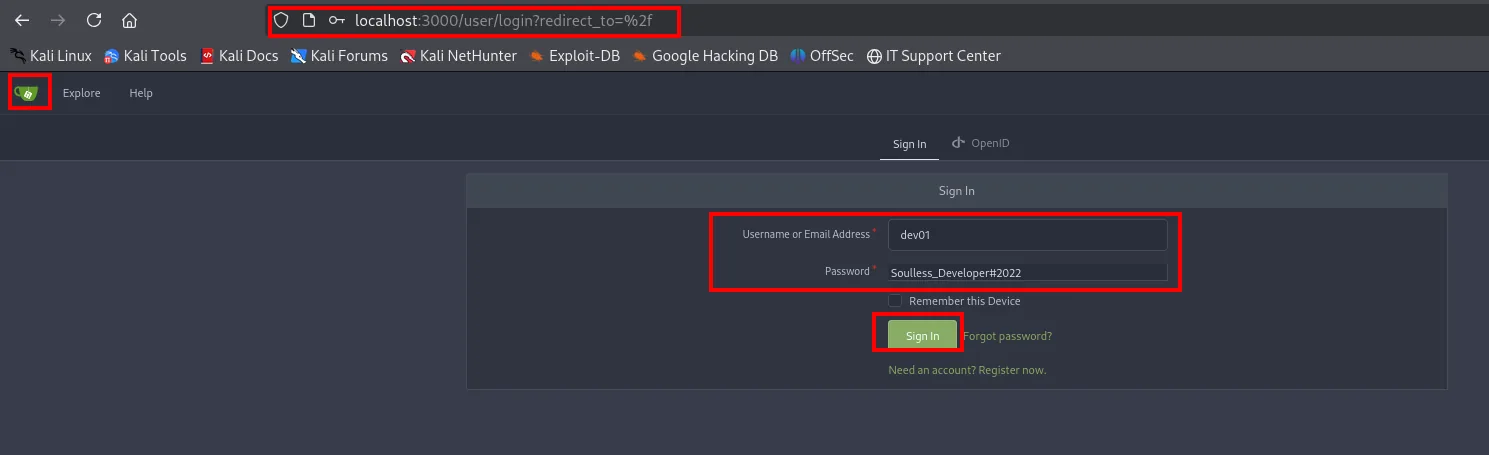Open the Google Hacking DB bookmark

pyautogui.click(x=705, y=56)
